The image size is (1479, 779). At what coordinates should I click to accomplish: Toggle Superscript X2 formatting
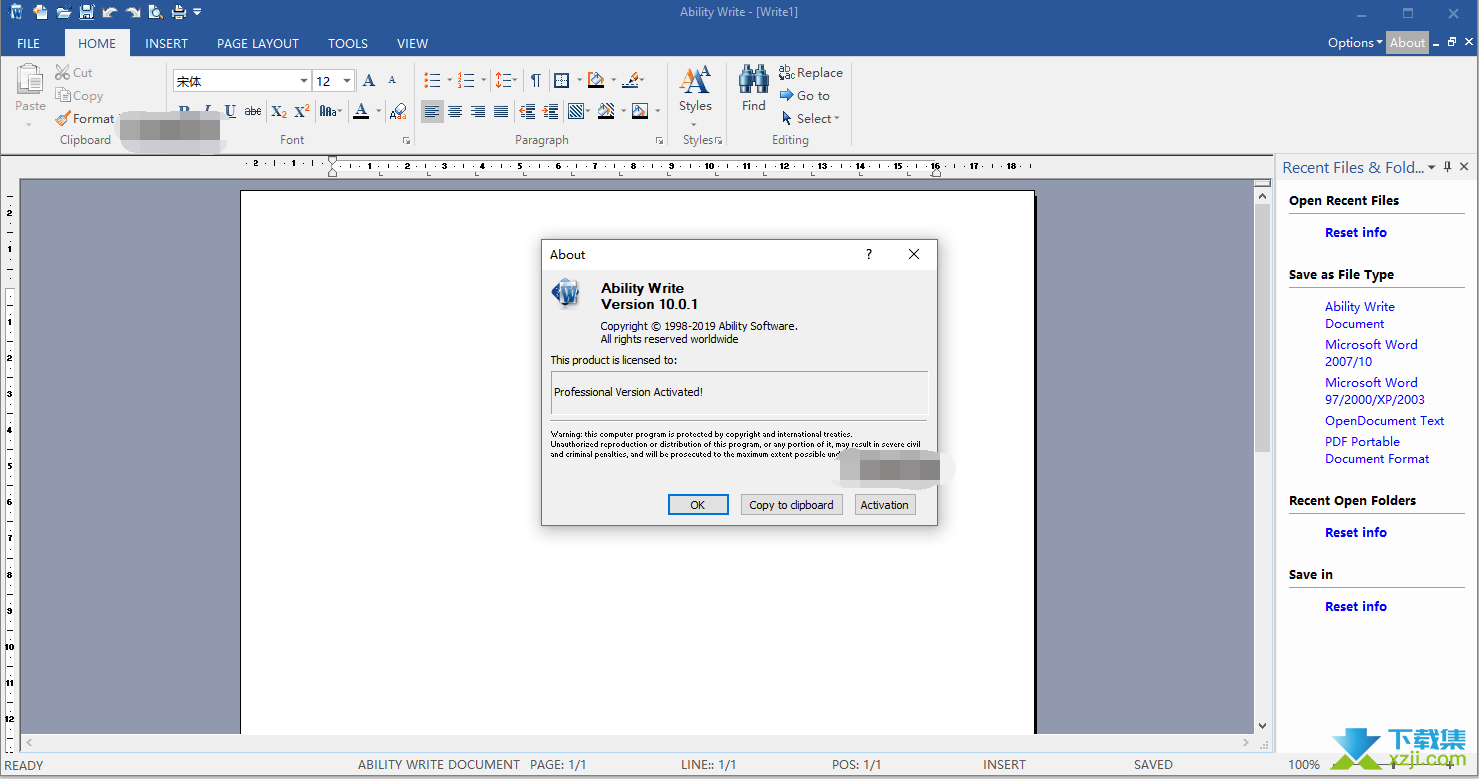pyautogui.click(x=302, y=111)
